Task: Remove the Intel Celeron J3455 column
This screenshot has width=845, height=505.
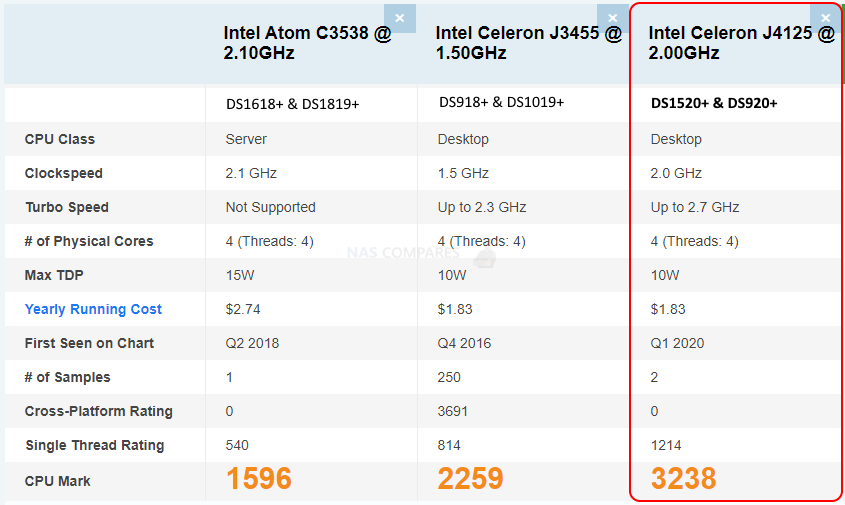Action: 613,18
